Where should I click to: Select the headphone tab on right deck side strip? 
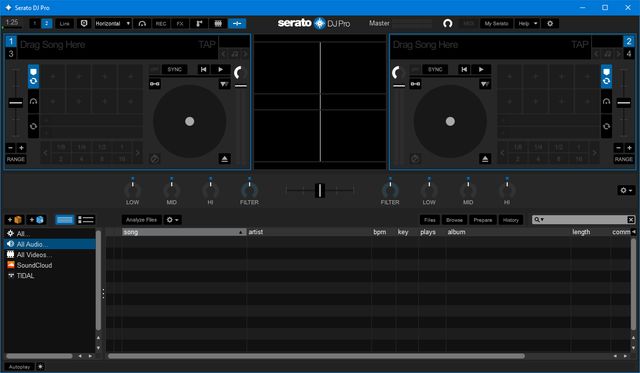click(607, 101)
